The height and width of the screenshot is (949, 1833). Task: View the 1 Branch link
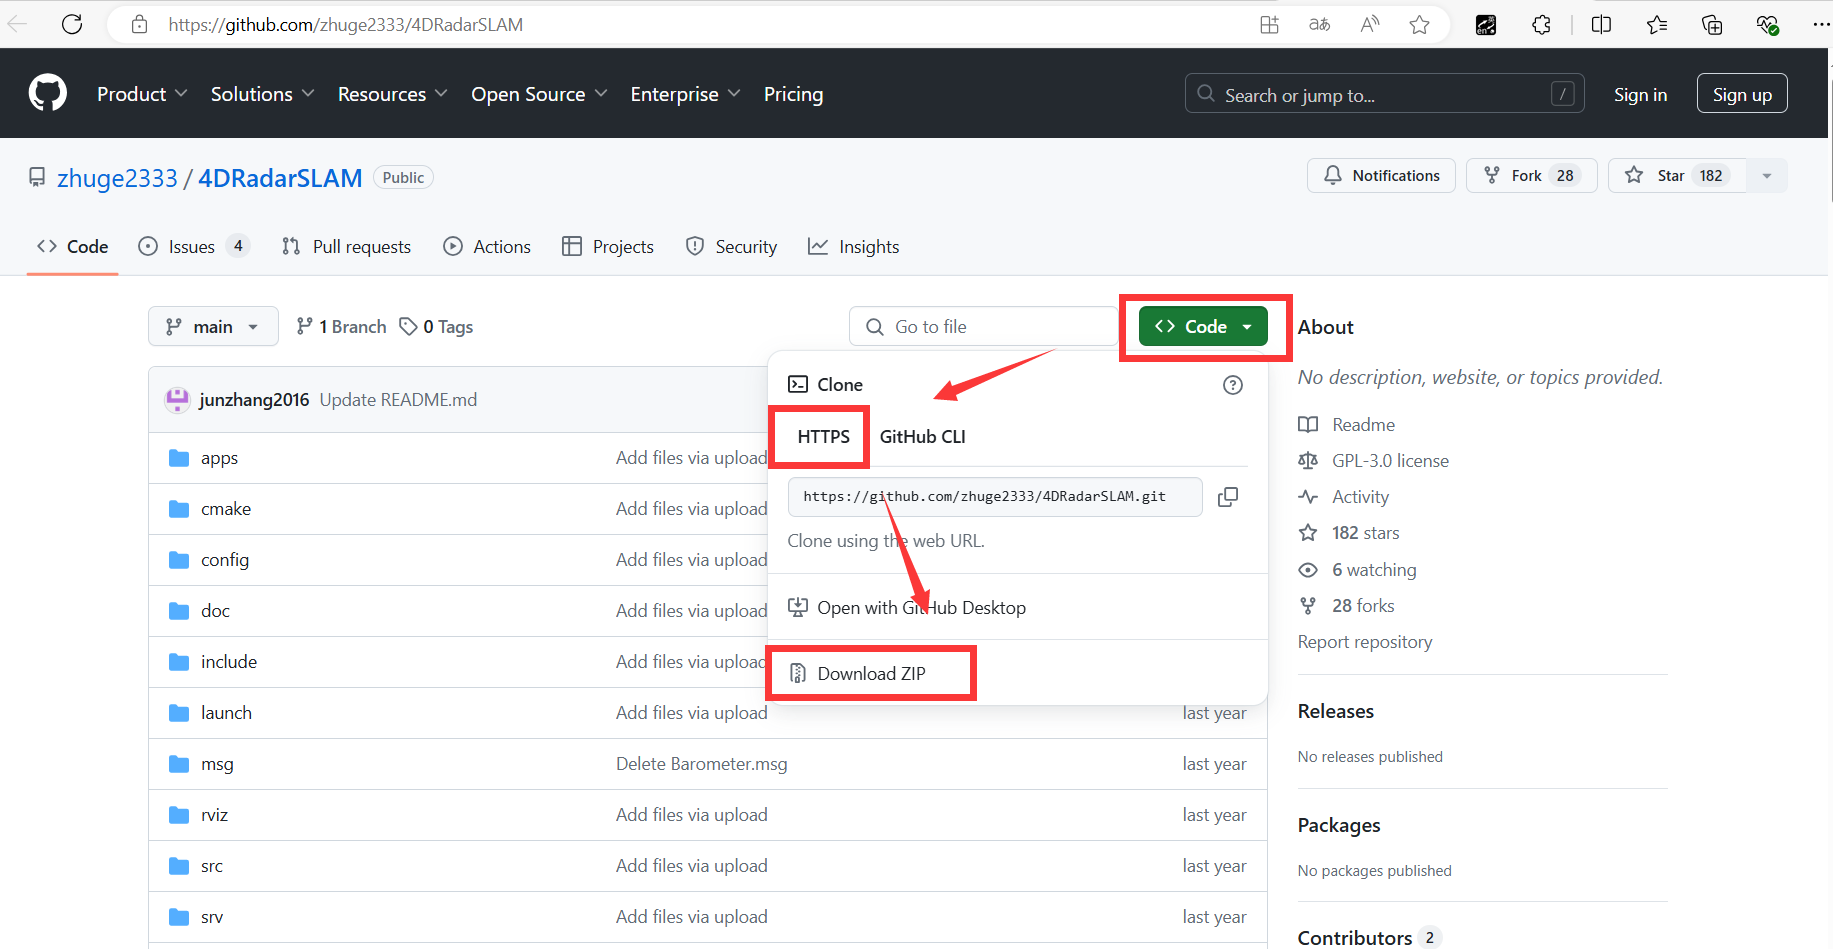tap(341, 327)
